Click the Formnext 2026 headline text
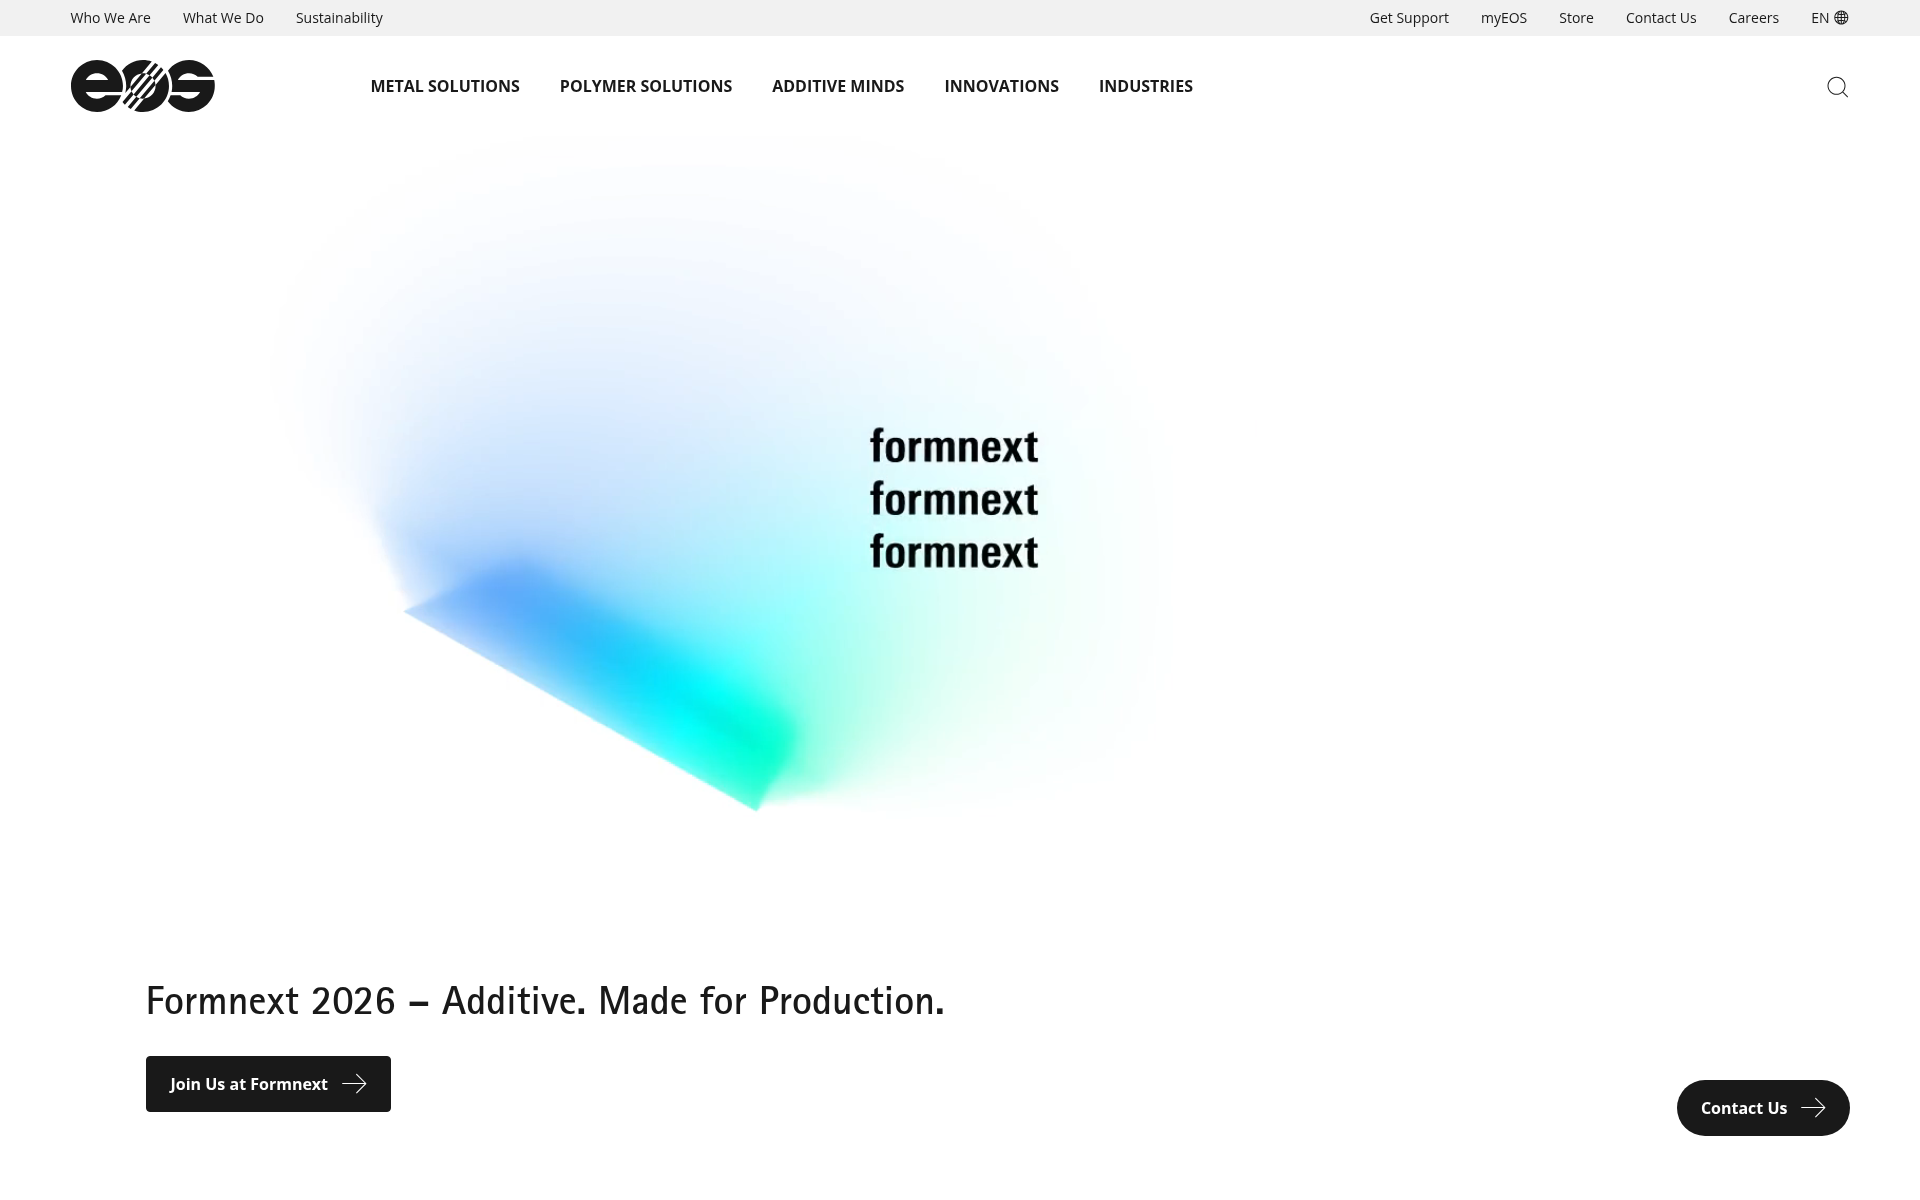 [x=545, y=1001]
